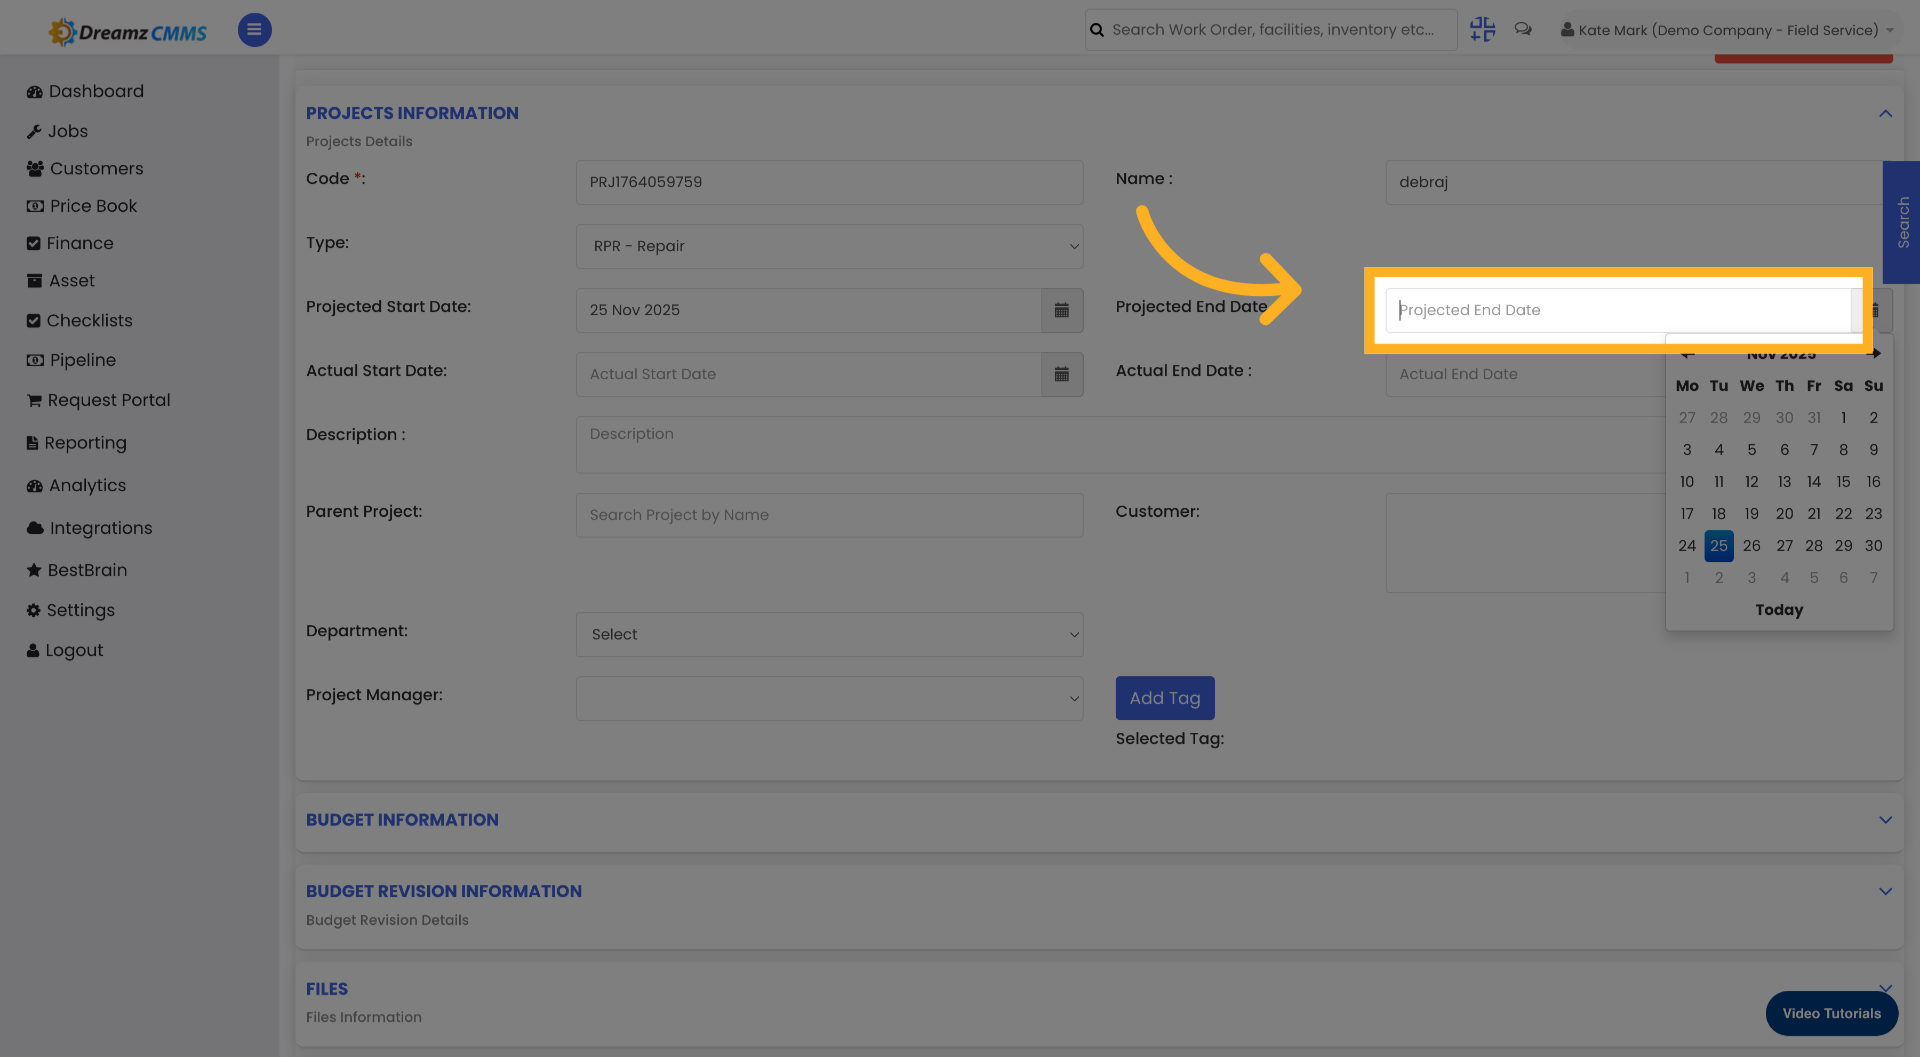Click the hamburger menu toggle icon
Image resolution: width=1920 pixels, height=1057 pixels.
click(x=254, y=30)
